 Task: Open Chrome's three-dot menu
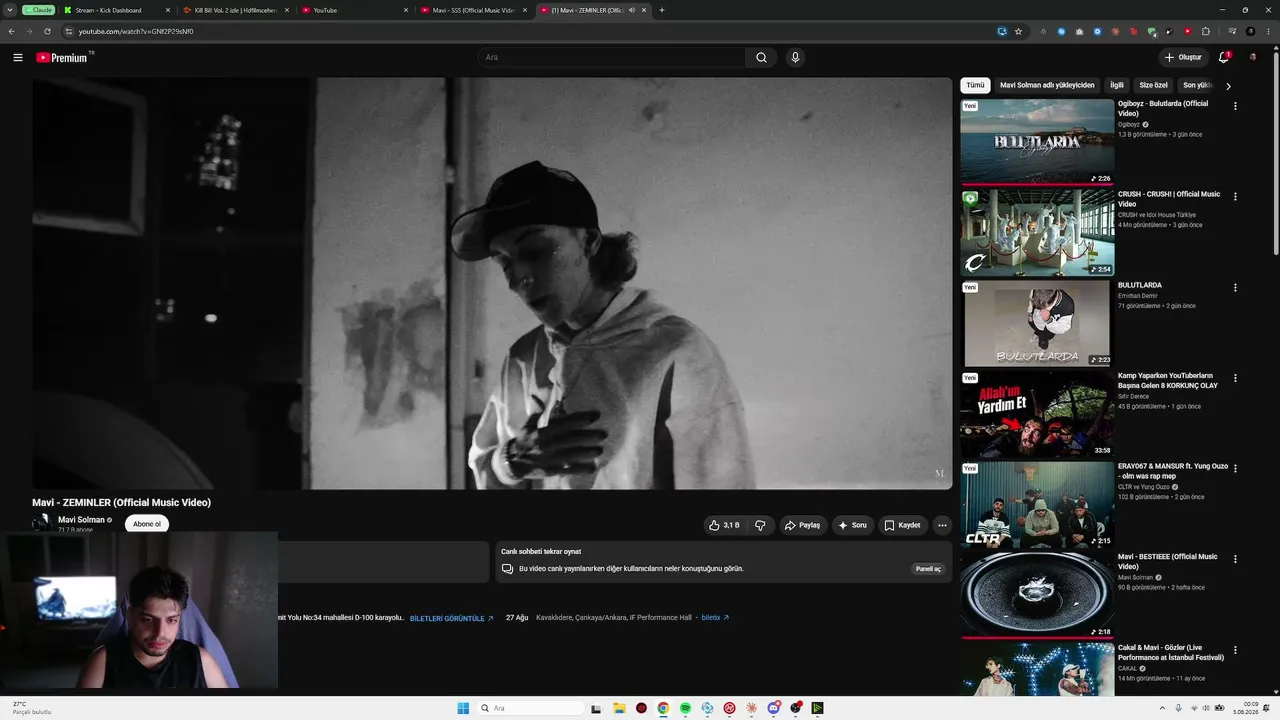pyautogui.click(x=1267, y=31)
